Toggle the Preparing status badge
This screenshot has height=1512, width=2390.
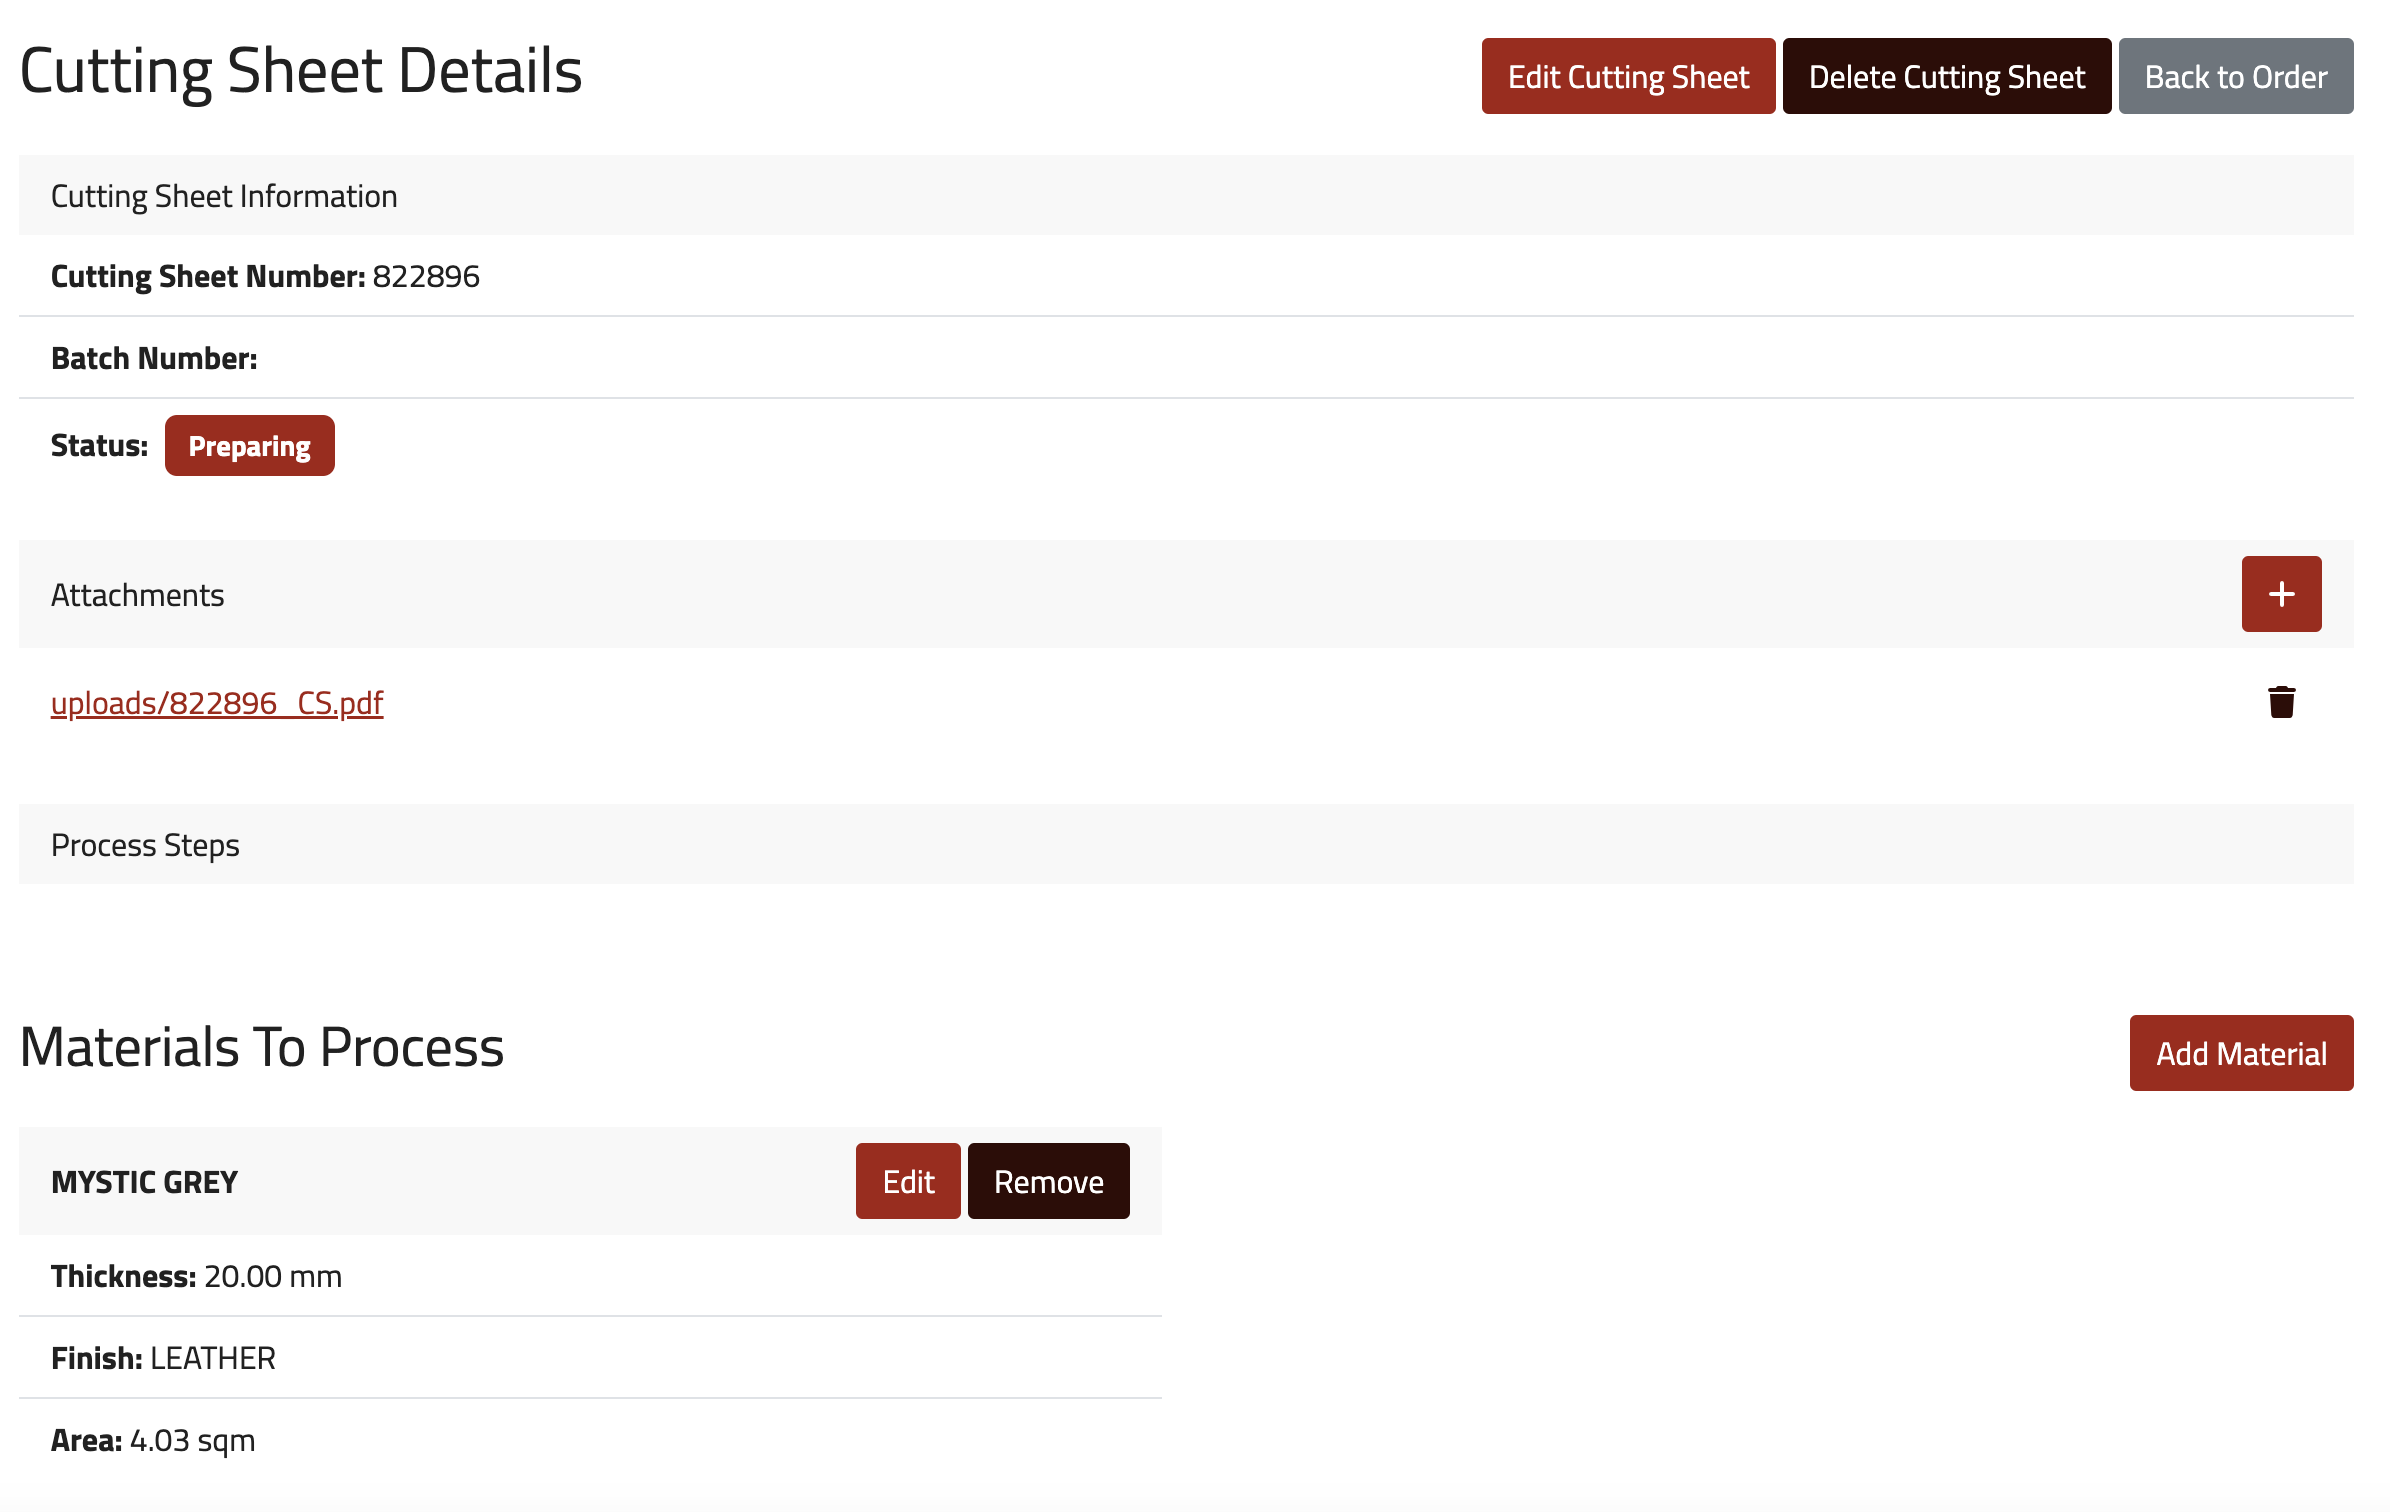[x=249, y=444]
